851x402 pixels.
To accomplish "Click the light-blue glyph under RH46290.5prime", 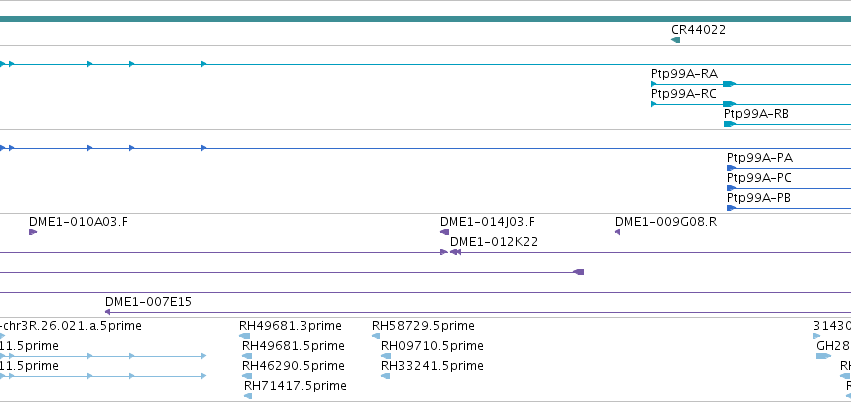I will pos(247,376).
